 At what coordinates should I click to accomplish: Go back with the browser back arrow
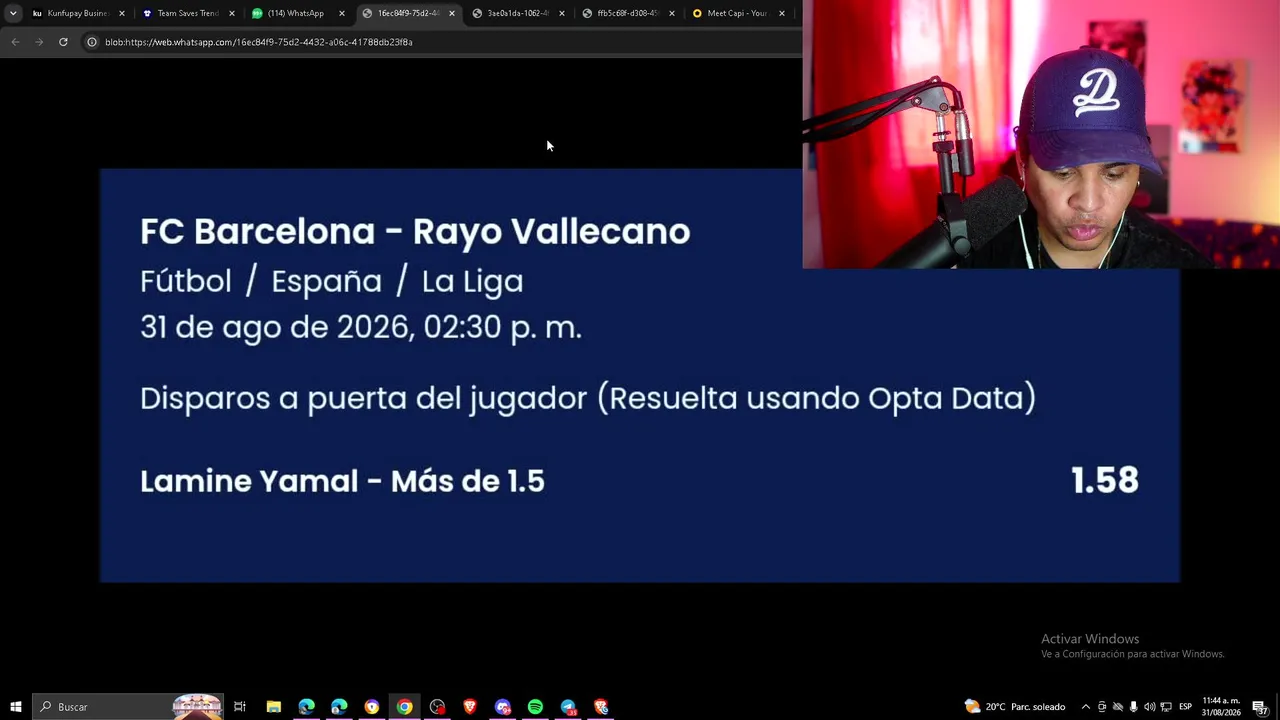click(15, 42)
